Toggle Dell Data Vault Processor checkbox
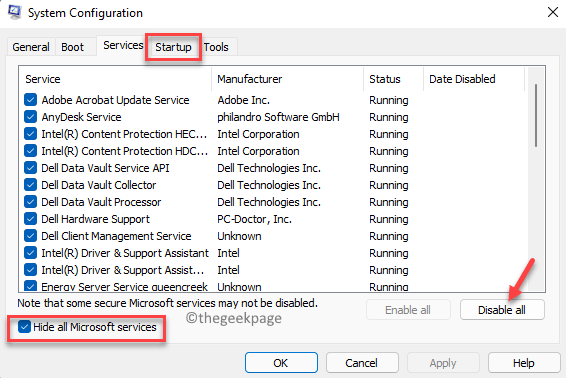The image size is (566, 378). click(x=30, y=201)
